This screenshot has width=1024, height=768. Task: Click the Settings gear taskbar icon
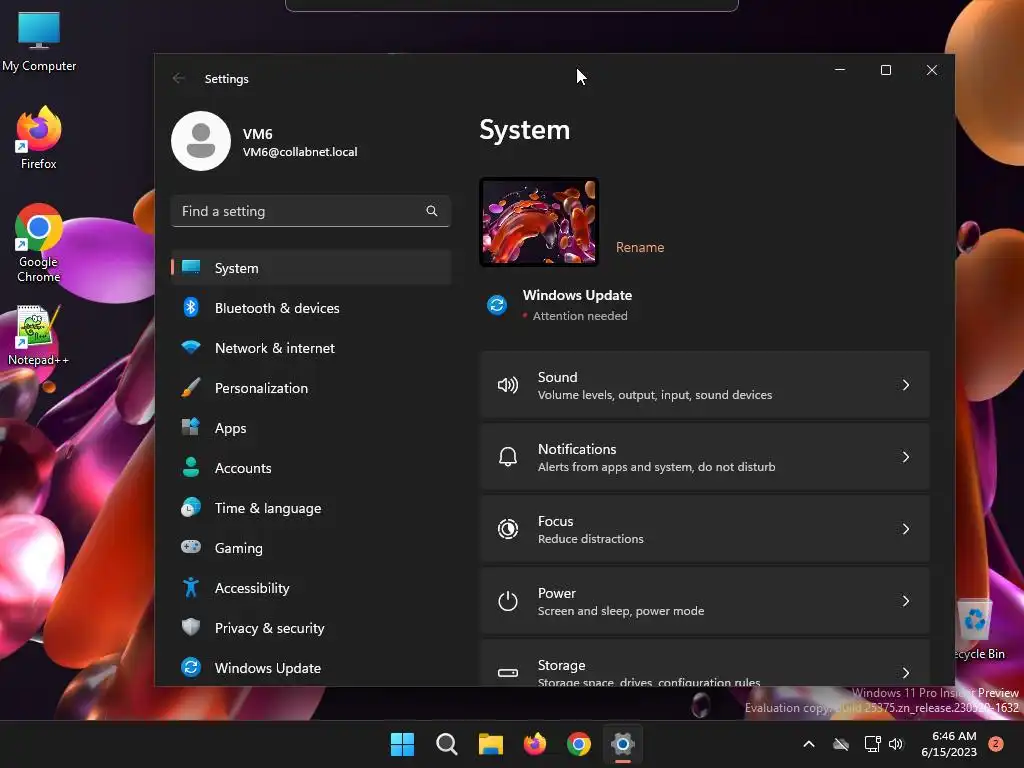coord(623,744)
